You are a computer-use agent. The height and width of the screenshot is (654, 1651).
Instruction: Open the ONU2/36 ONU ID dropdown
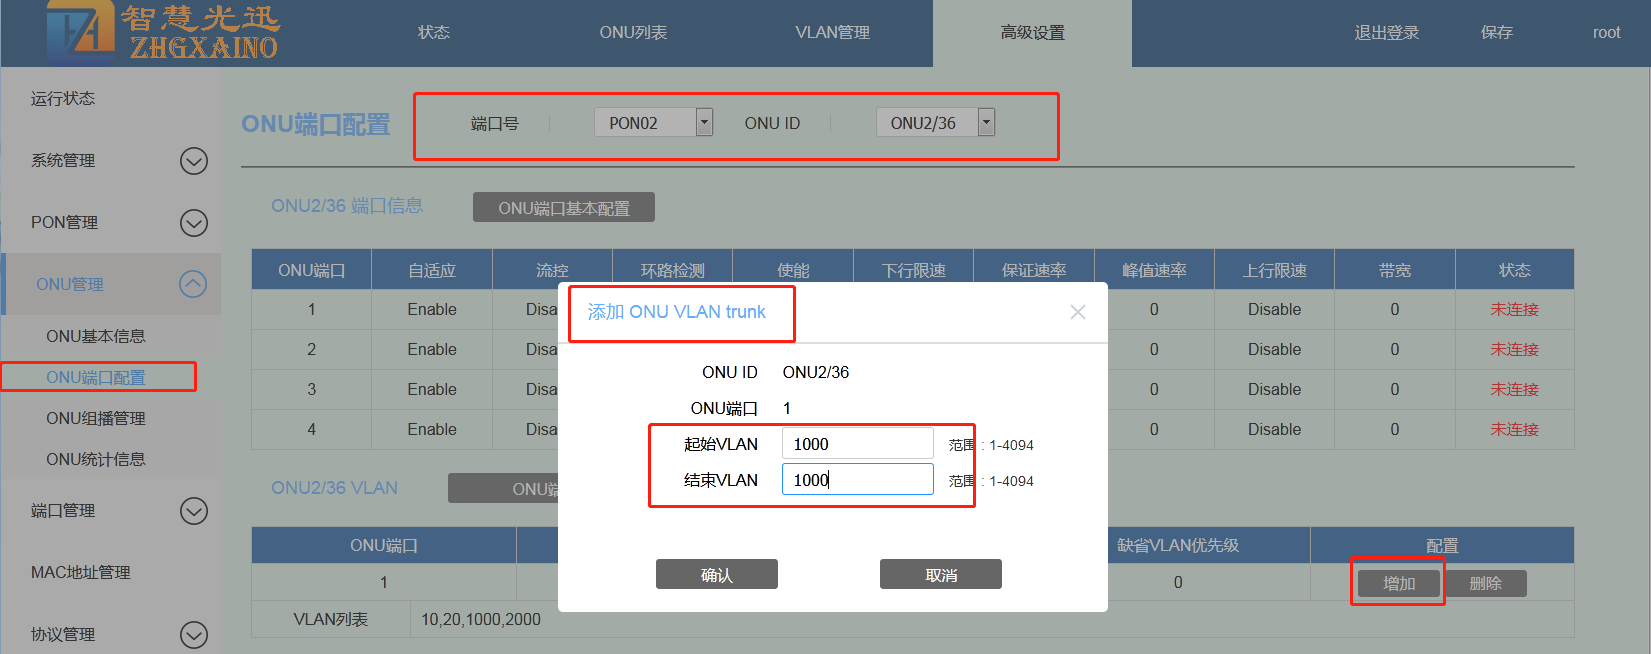[986, 122]
